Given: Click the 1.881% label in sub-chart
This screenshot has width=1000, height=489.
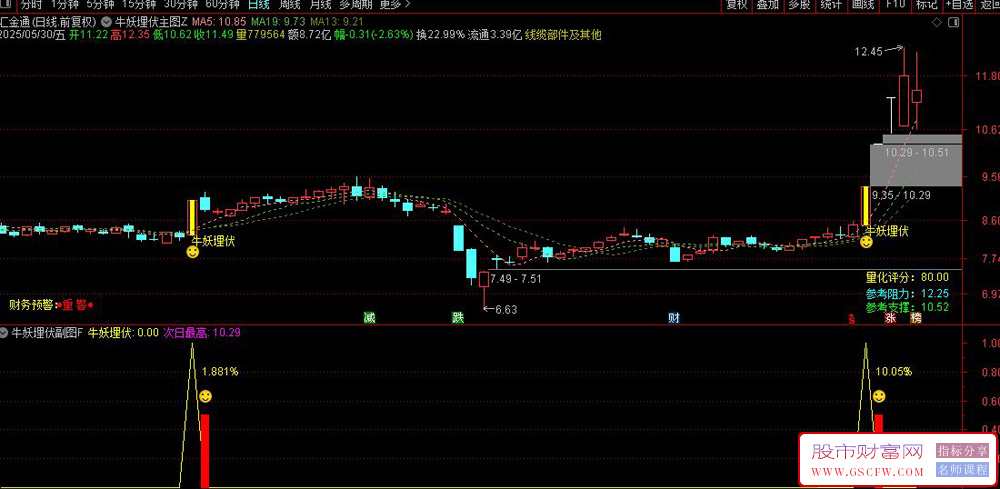Looking at the screenshot, I should tap(220, 372).
